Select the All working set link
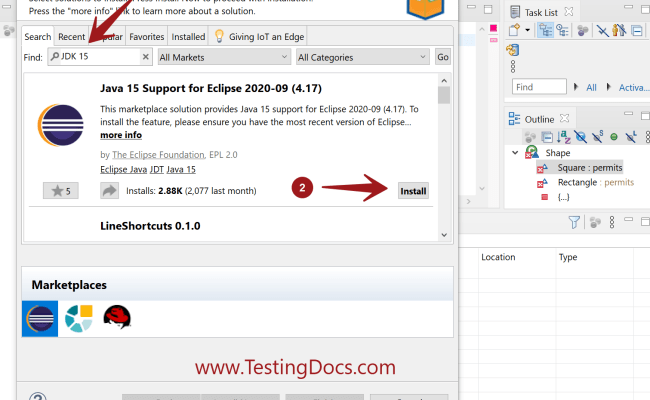Viewport: 650px width, 400px height. tap(591, 87)
